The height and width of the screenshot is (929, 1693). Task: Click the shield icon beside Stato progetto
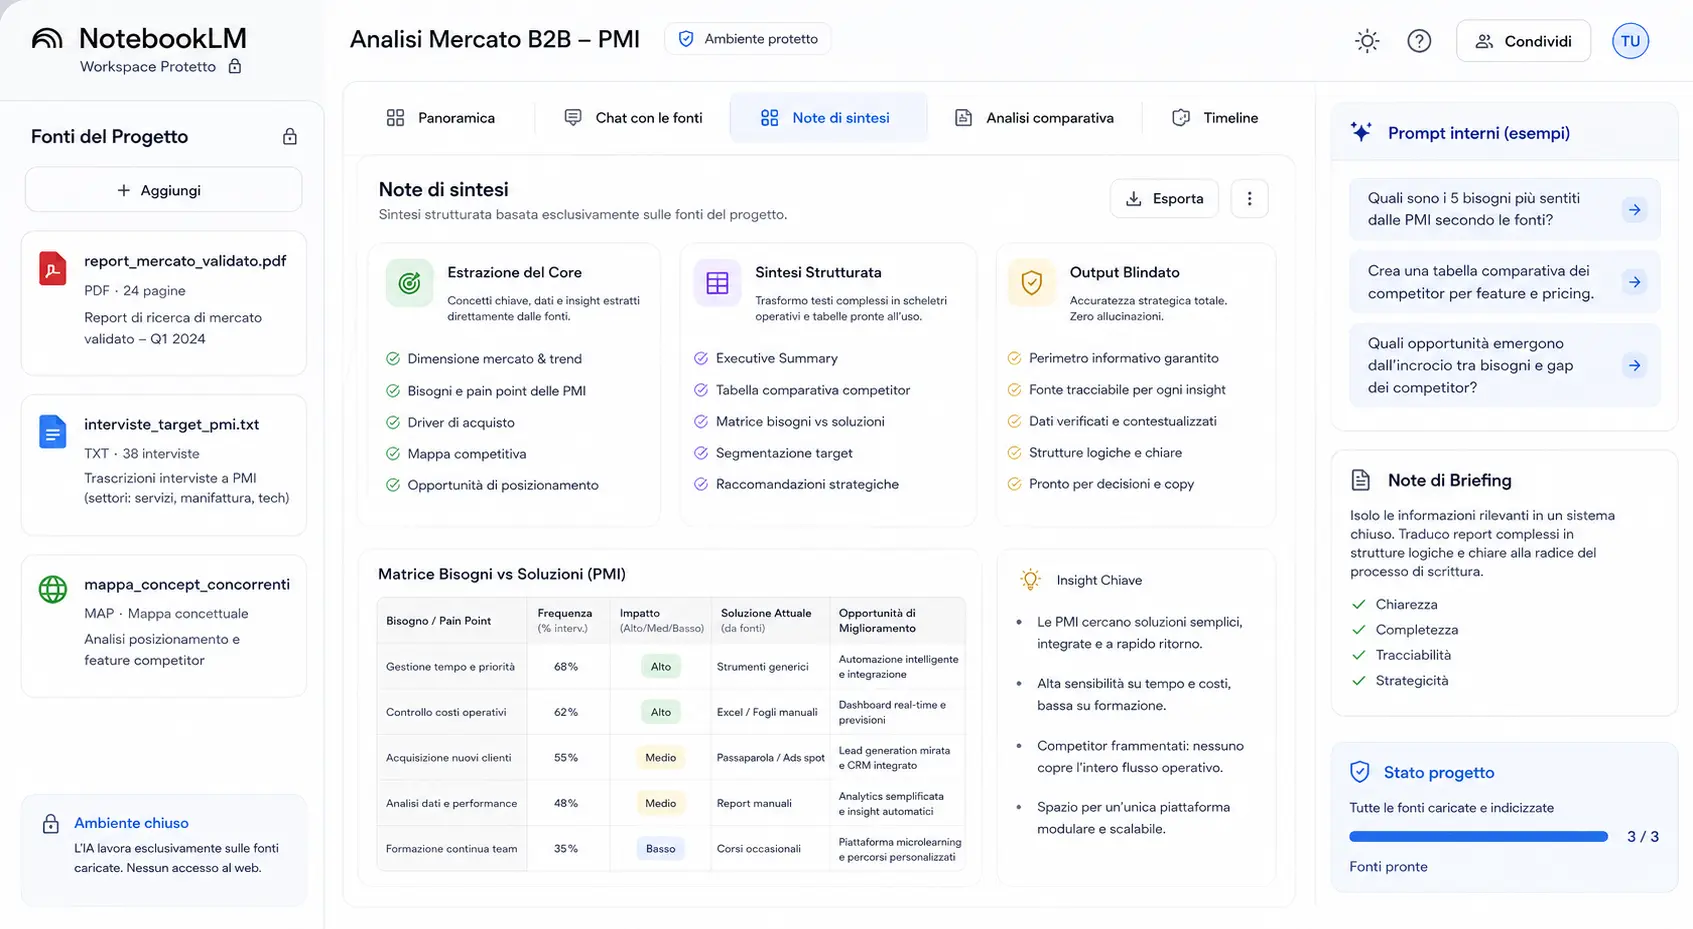[1360, 772]
